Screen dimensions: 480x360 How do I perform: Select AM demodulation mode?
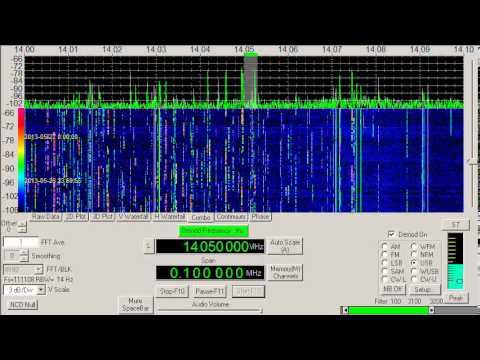click(x=385, y=246)
